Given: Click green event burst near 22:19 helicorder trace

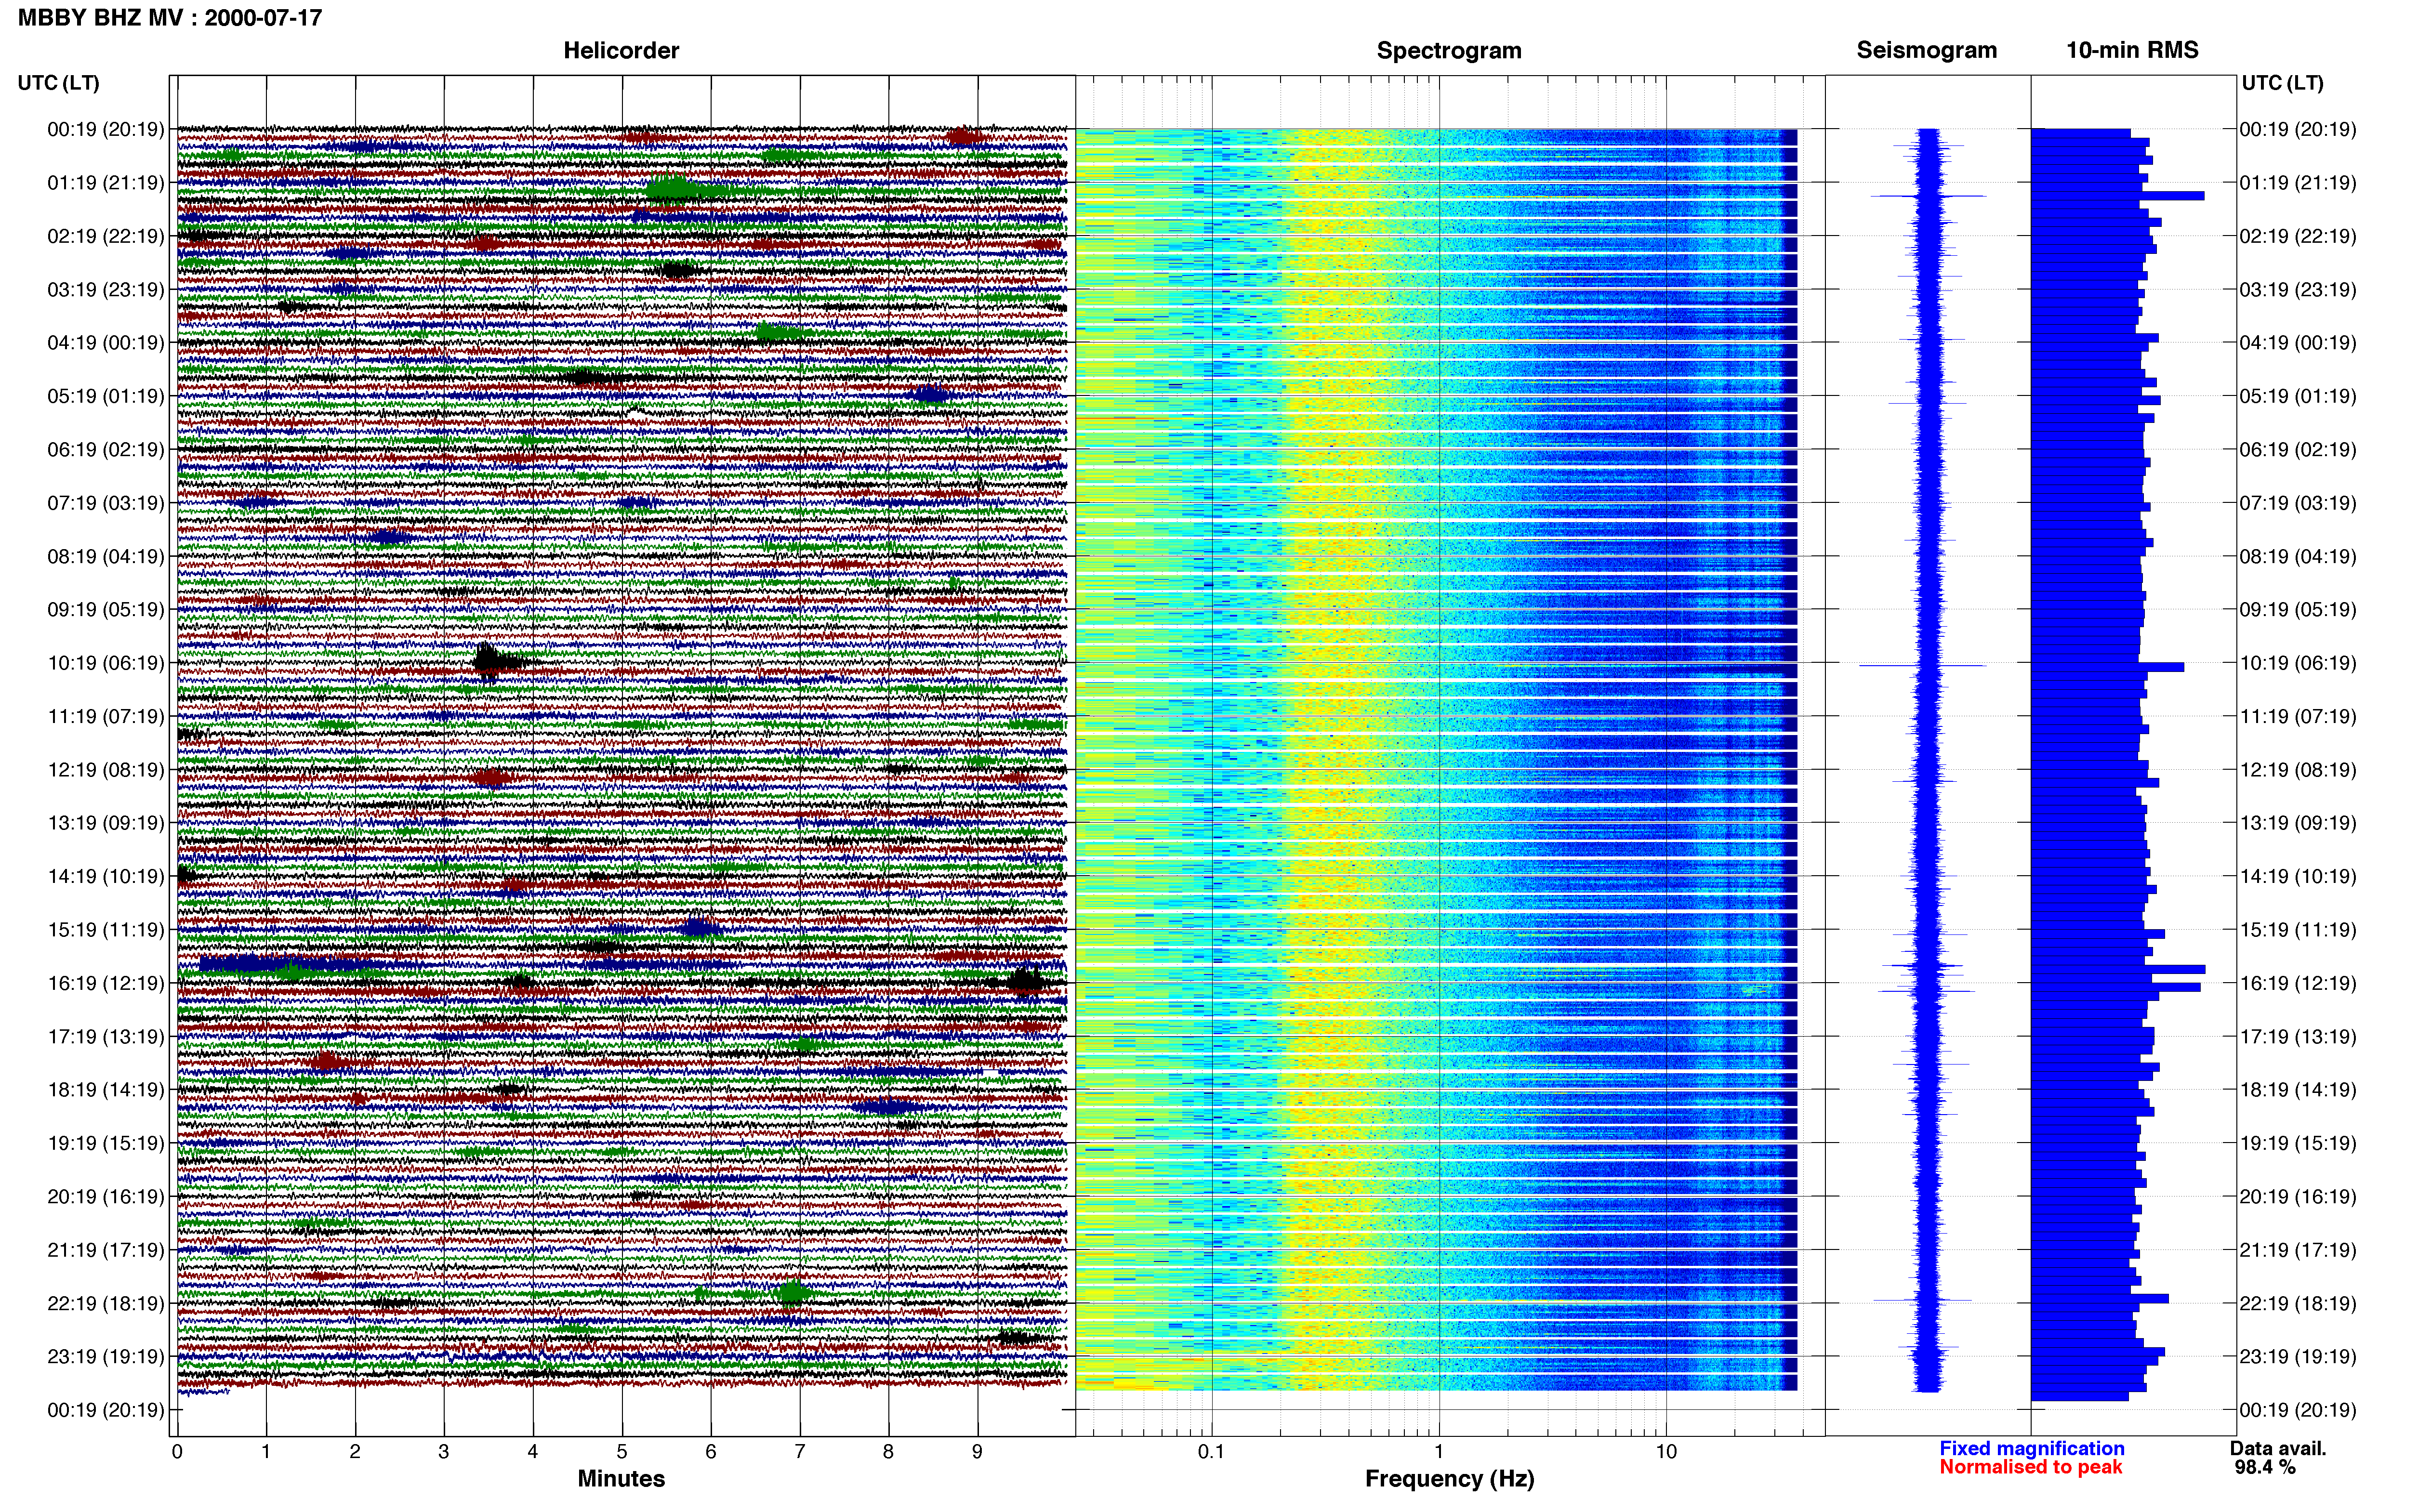Looking at the screenshot, I should point(793,1292).
